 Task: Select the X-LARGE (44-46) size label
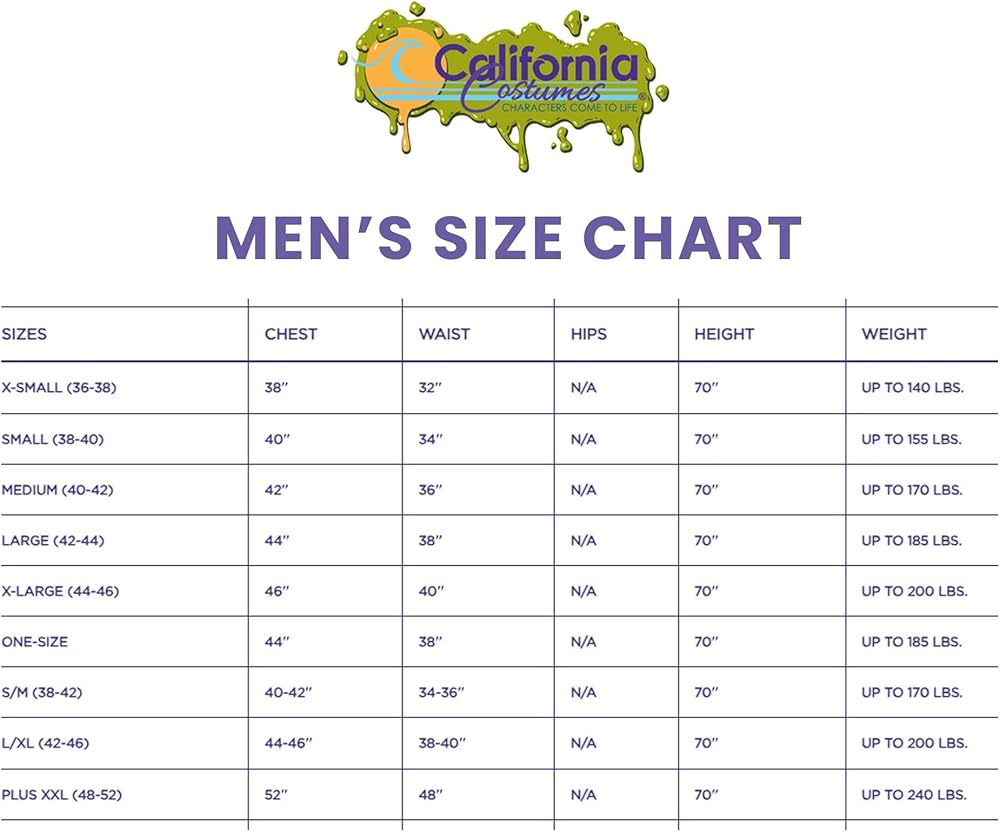(x=60, y=591)
